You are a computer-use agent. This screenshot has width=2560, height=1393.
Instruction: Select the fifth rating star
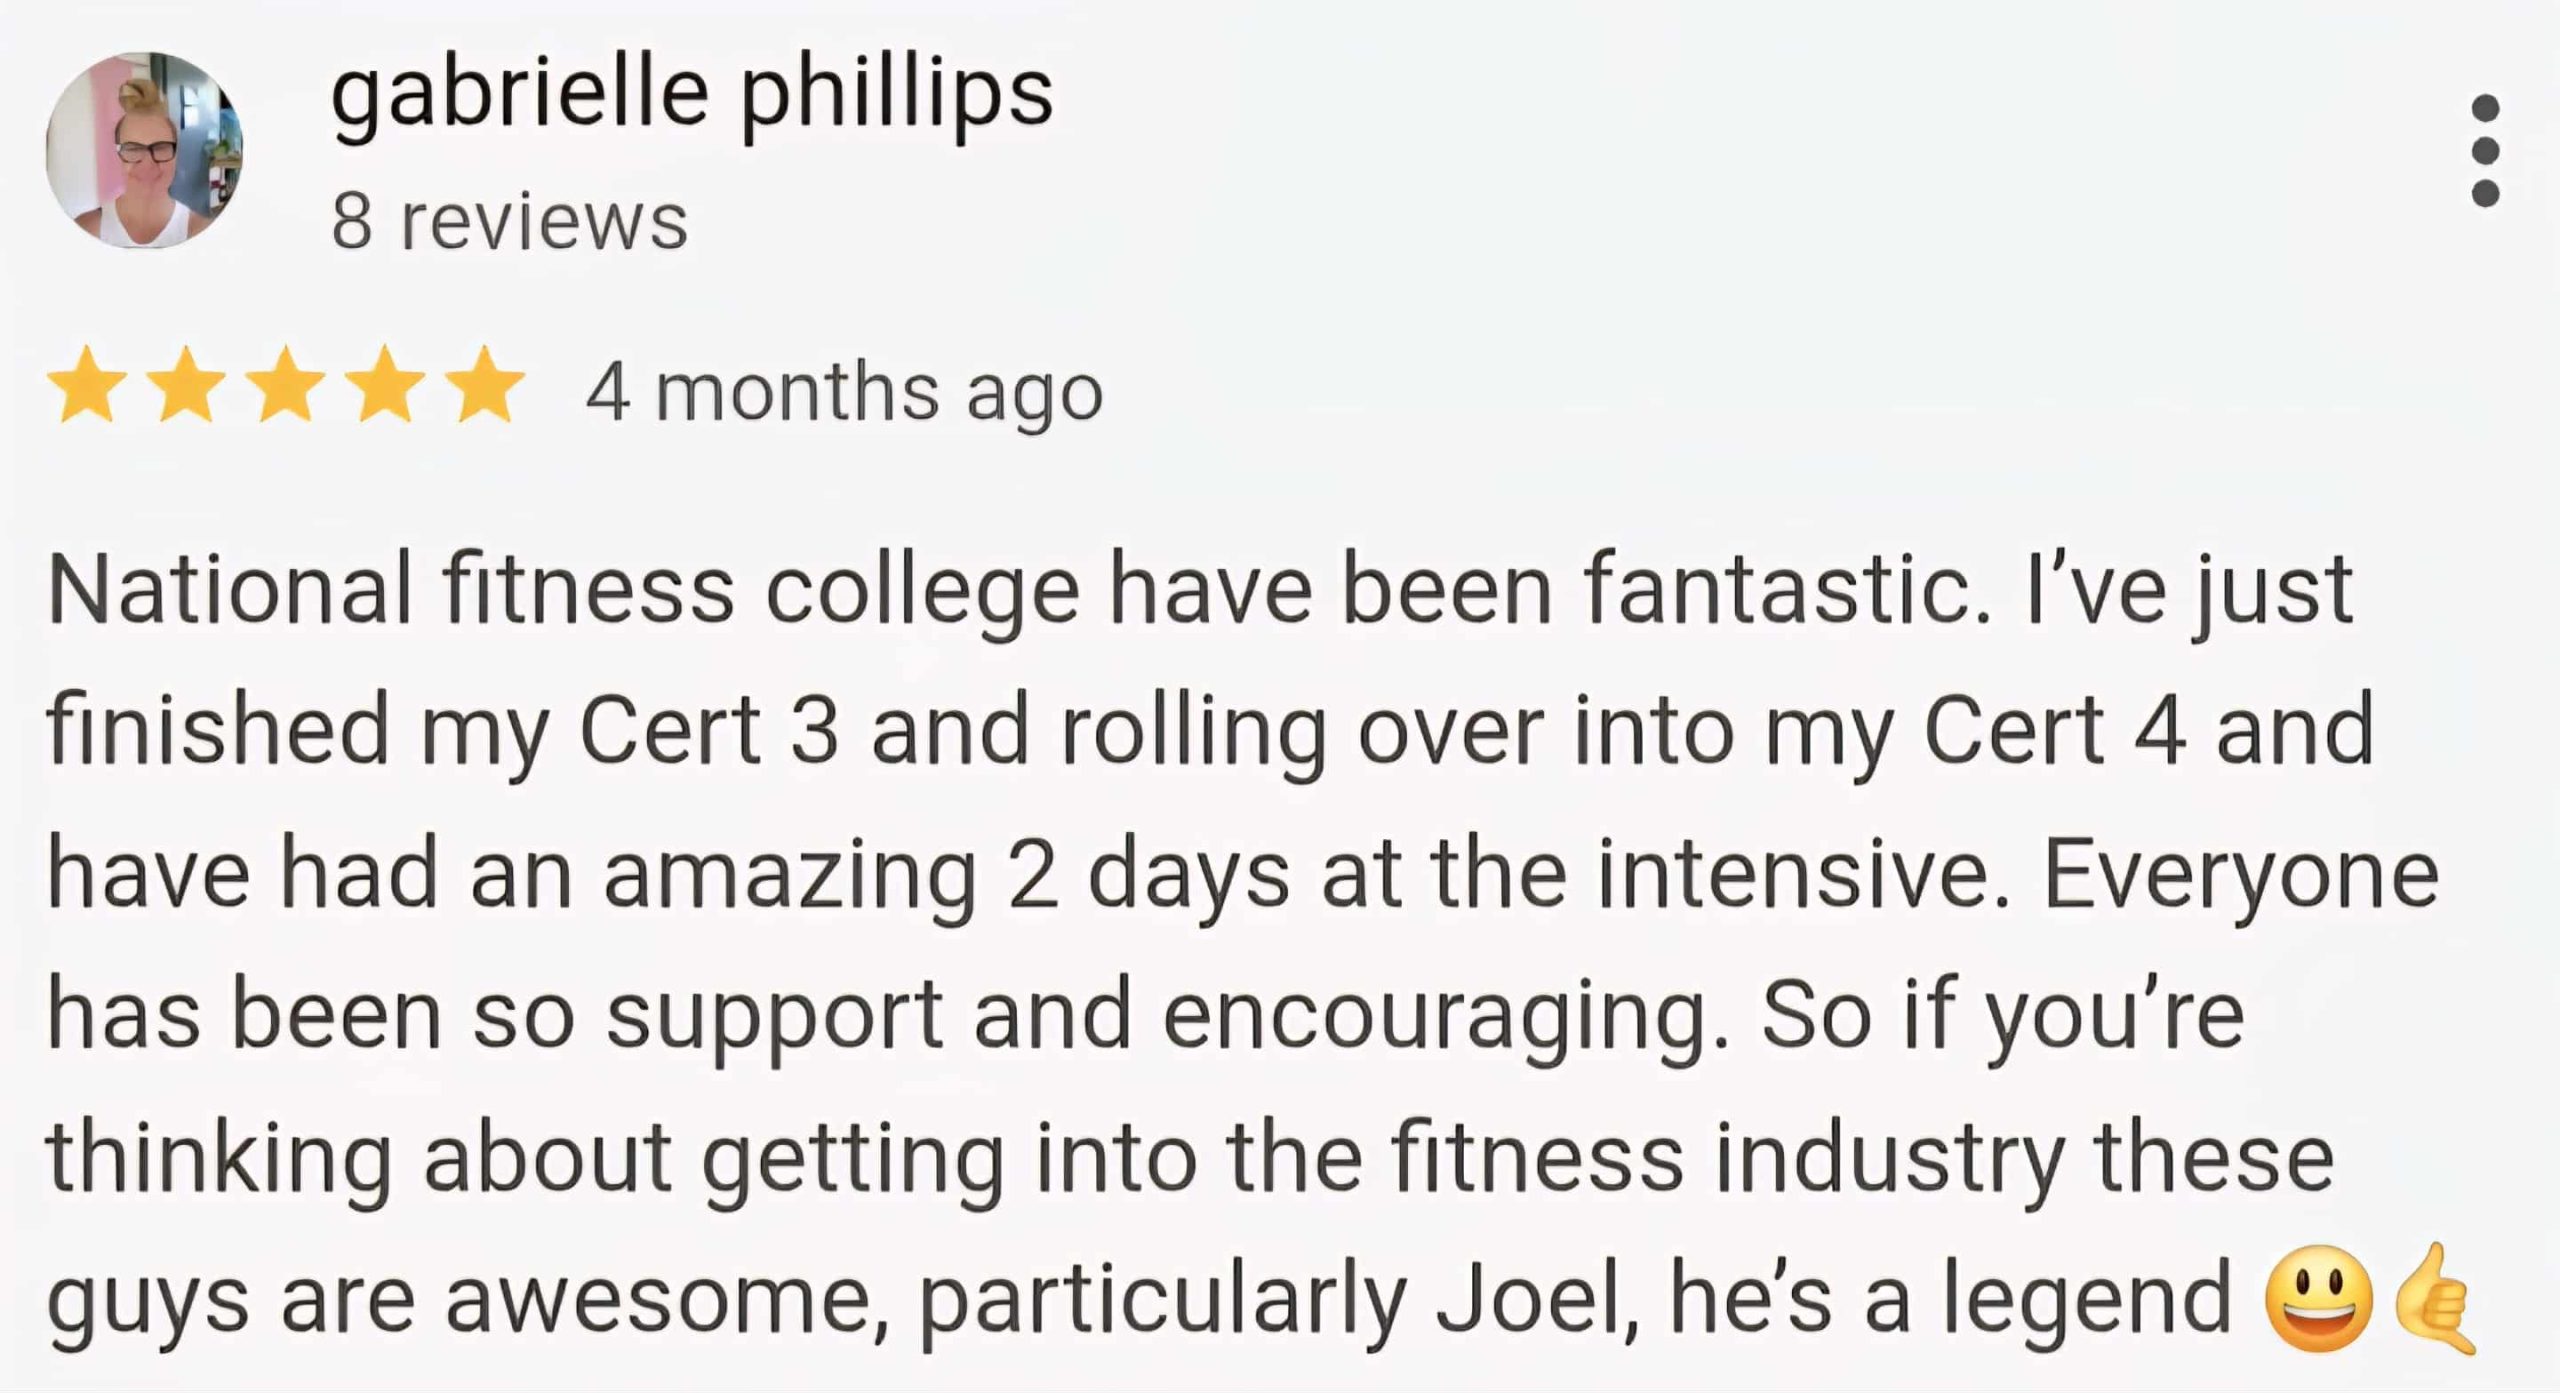(485, 385)
